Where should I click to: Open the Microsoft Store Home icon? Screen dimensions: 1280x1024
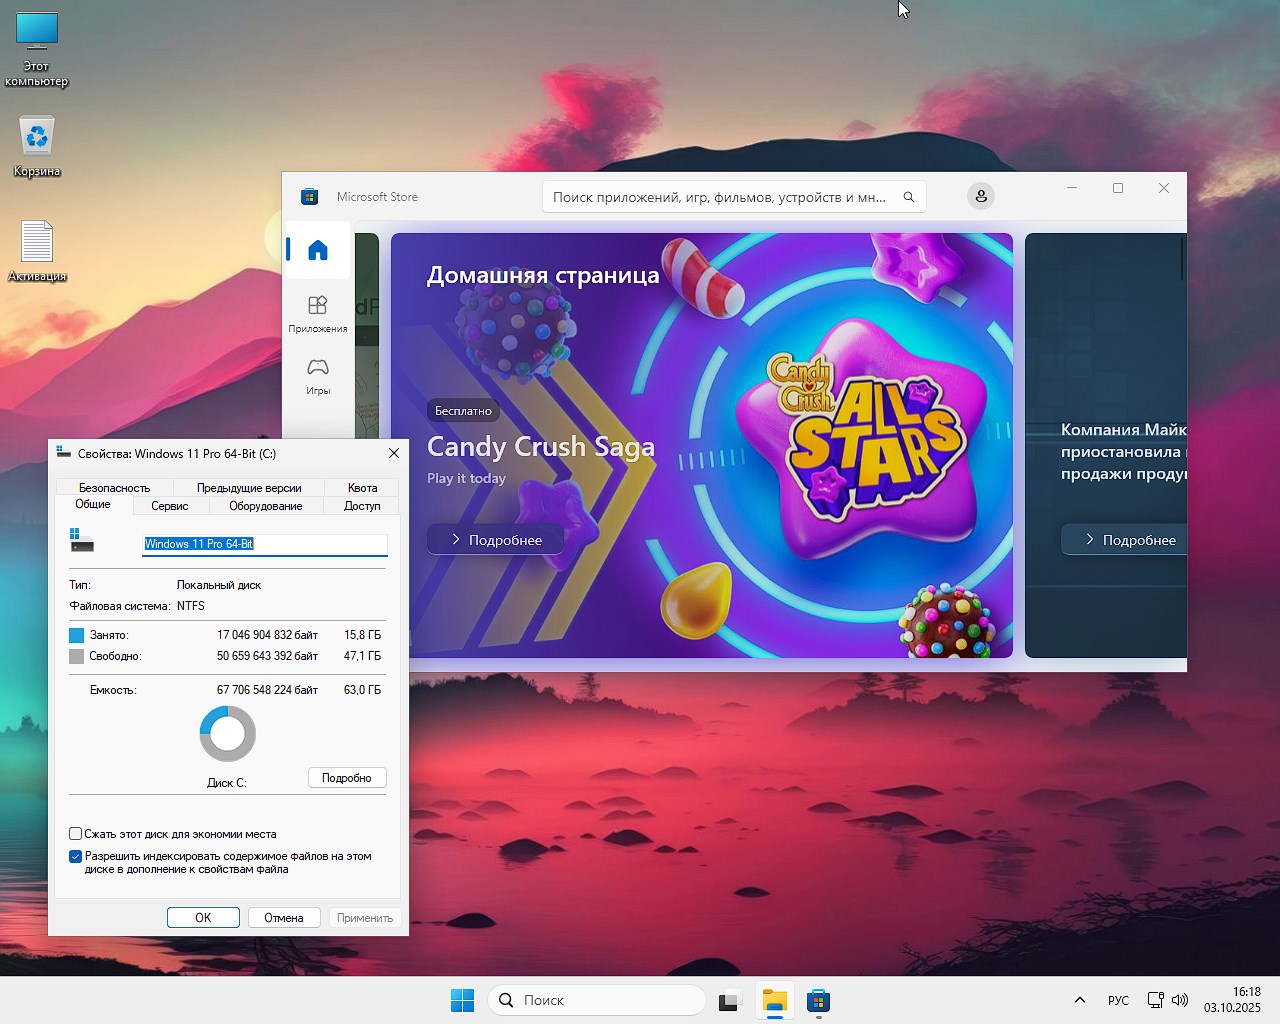click(x=318, y=250)
